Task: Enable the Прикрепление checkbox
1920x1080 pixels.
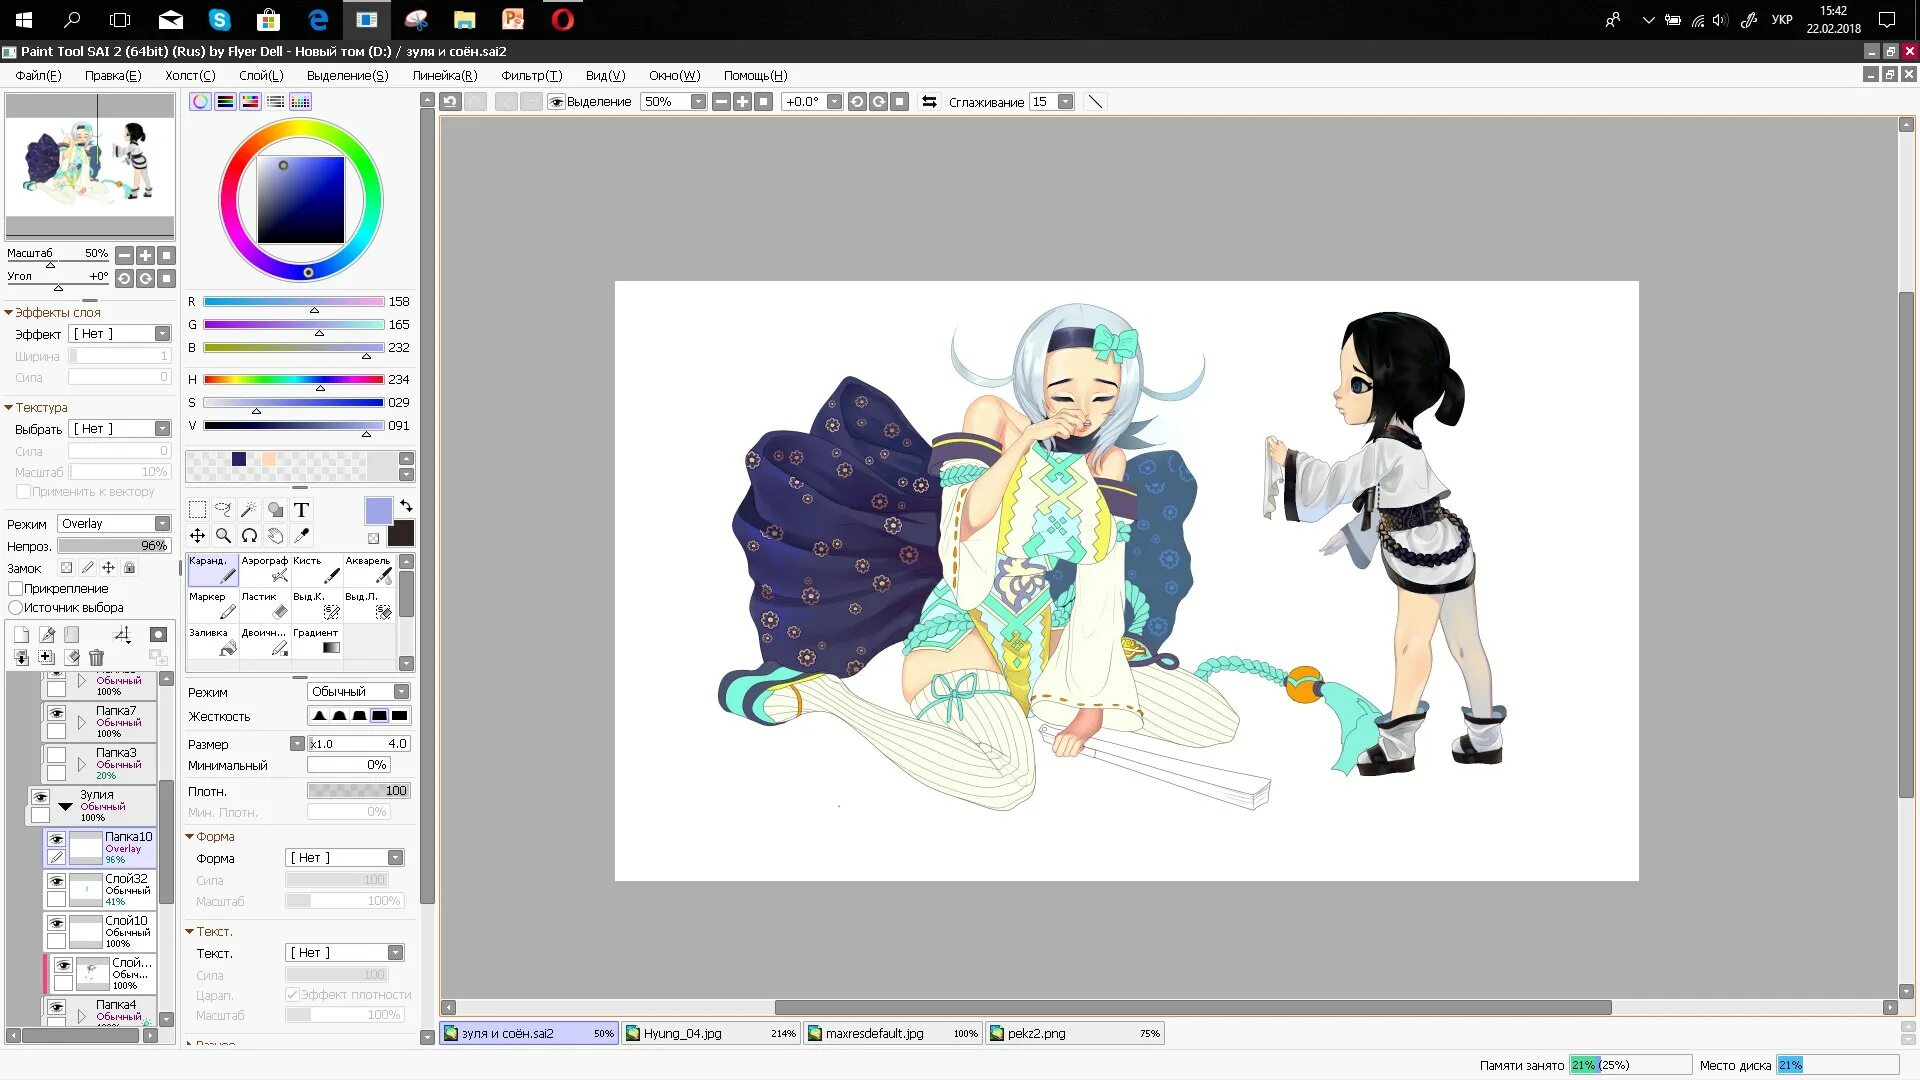Action: coord(16,589)
